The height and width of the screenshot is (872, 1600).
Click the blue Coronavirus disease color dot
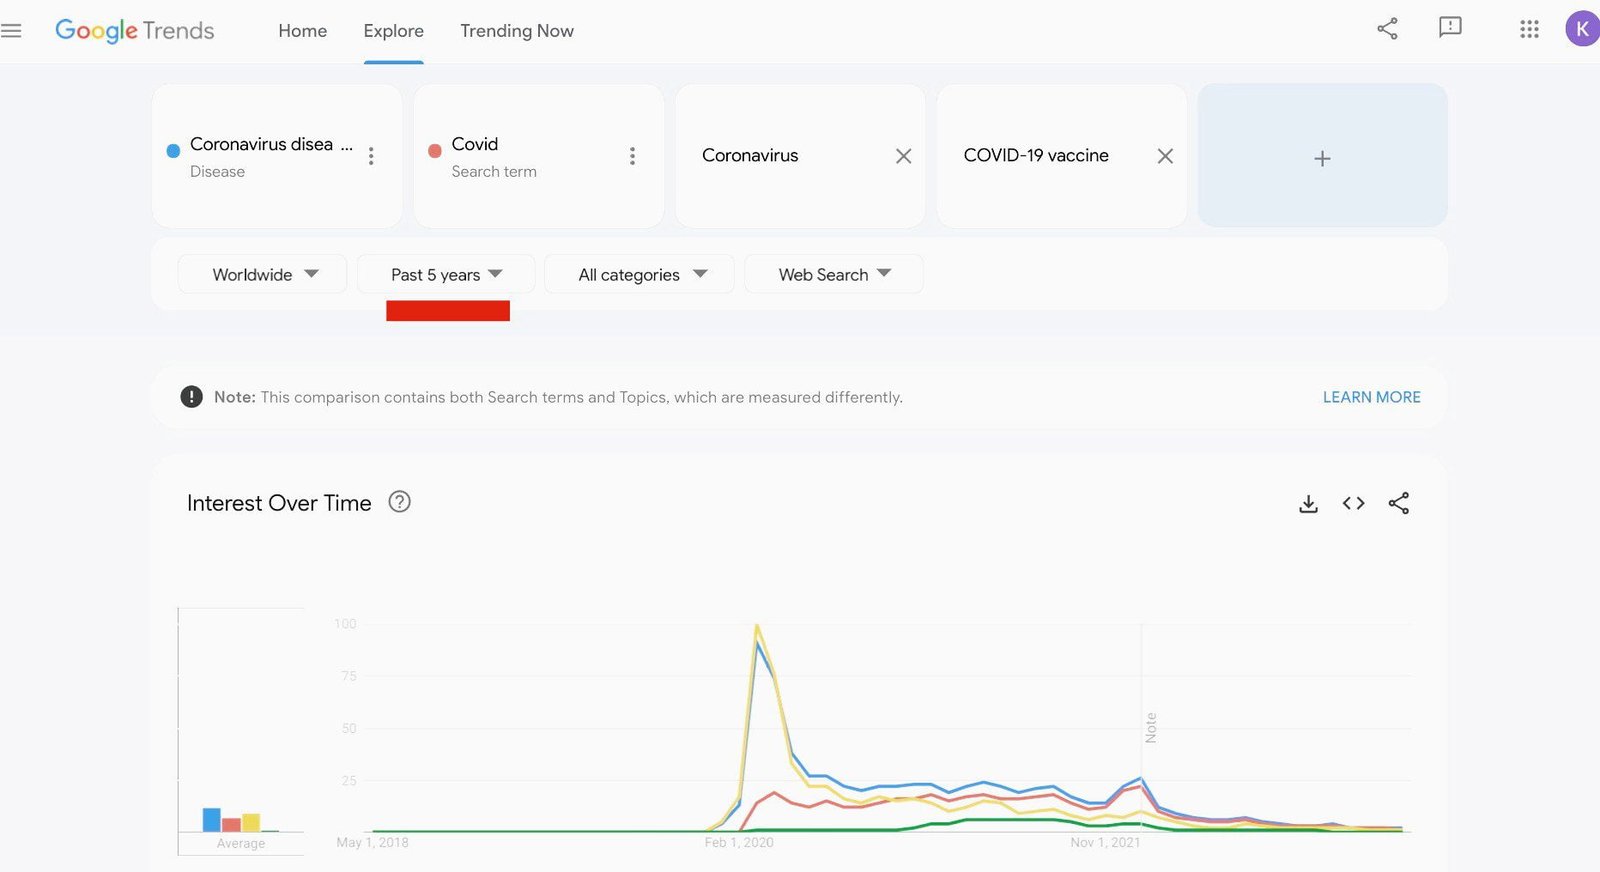click(173, 151)
